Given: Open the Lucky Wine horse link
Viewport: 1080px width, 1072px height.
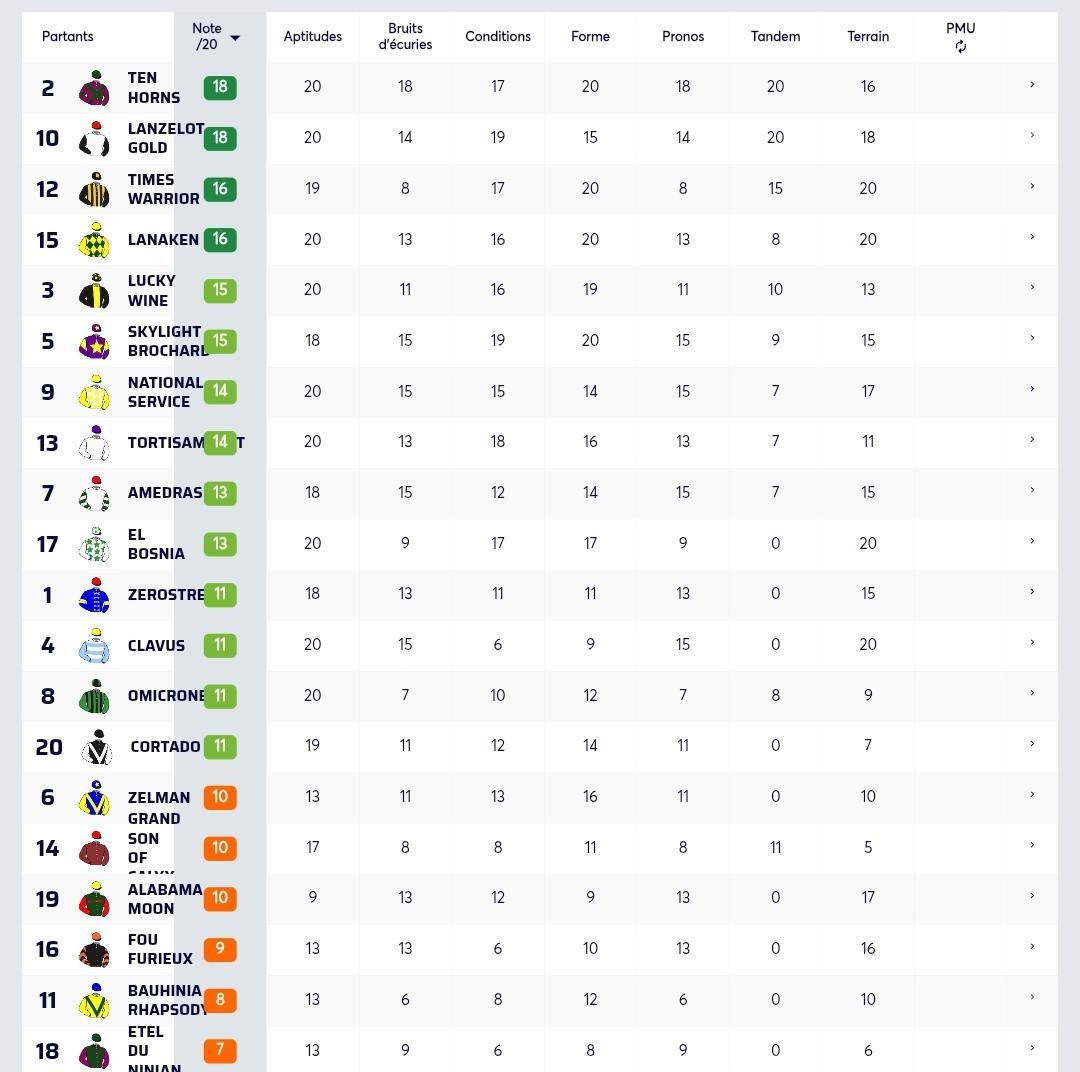Looking at the screenshot, I should click(152, 290).
